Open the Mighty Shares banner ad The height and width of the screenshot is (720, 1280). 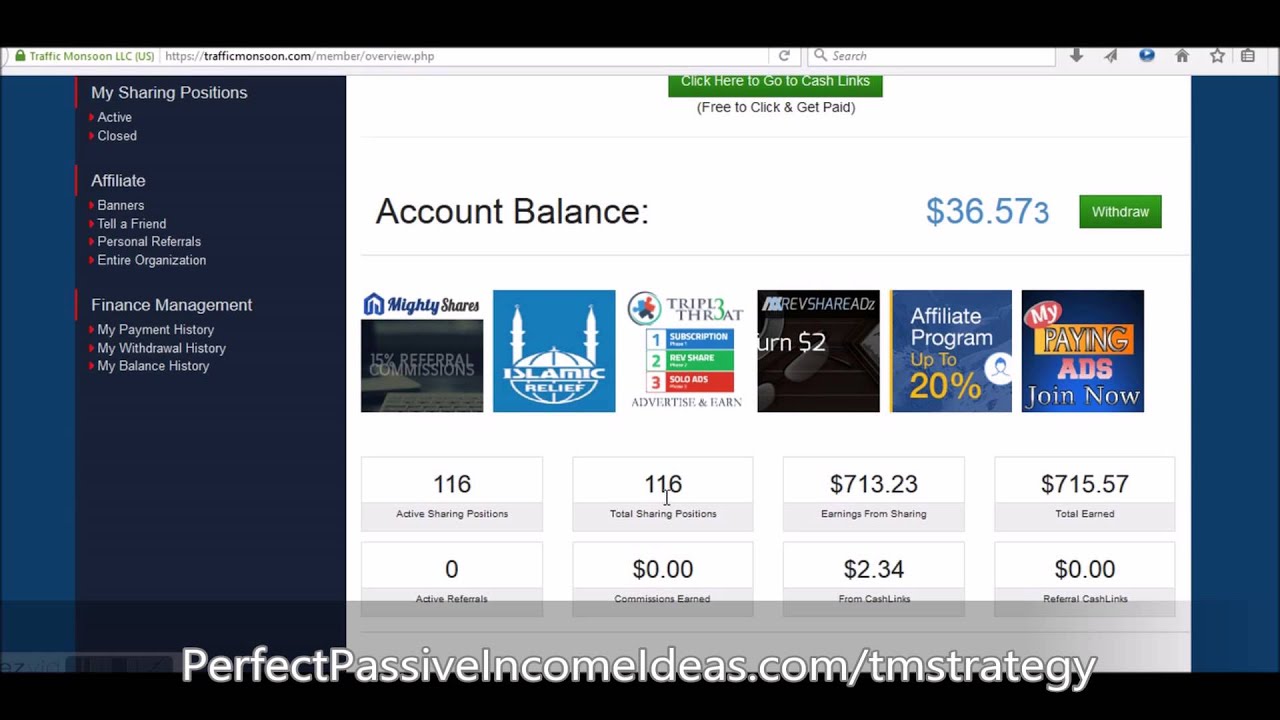click(422, 351)
